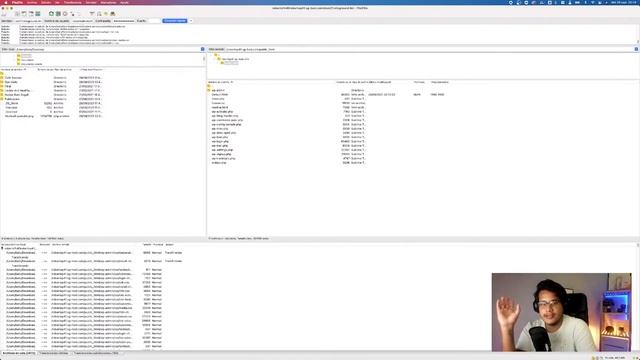Viewport: 640px width, 360px height.
Task: Open the local site path dropdown
Action: pos(202,49)
